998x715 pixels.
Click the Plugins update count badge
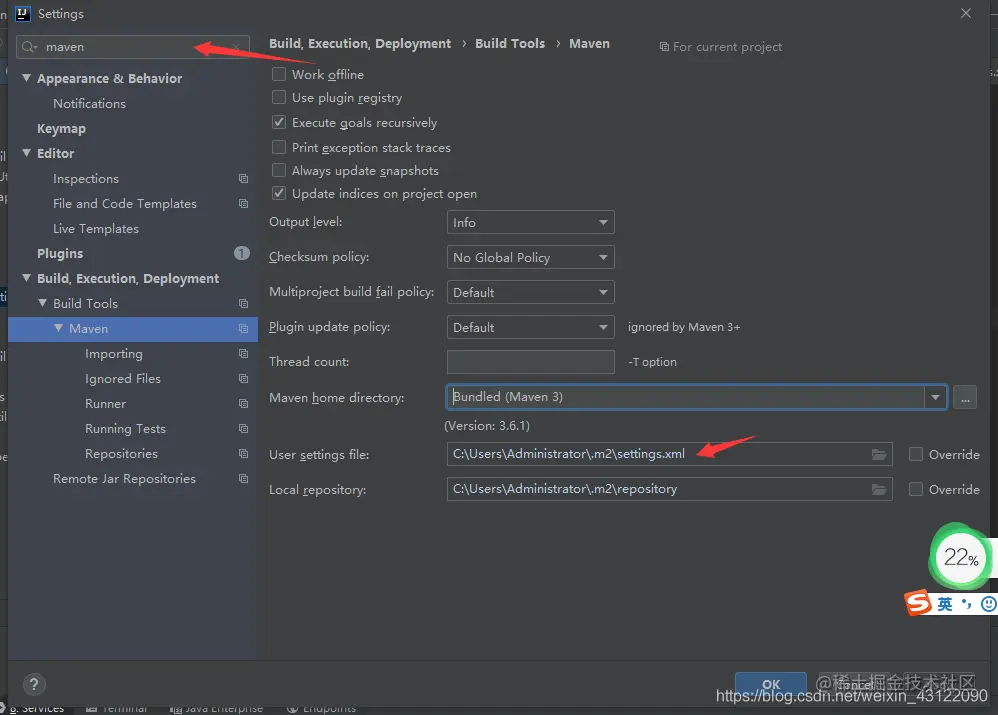(242, 253)
